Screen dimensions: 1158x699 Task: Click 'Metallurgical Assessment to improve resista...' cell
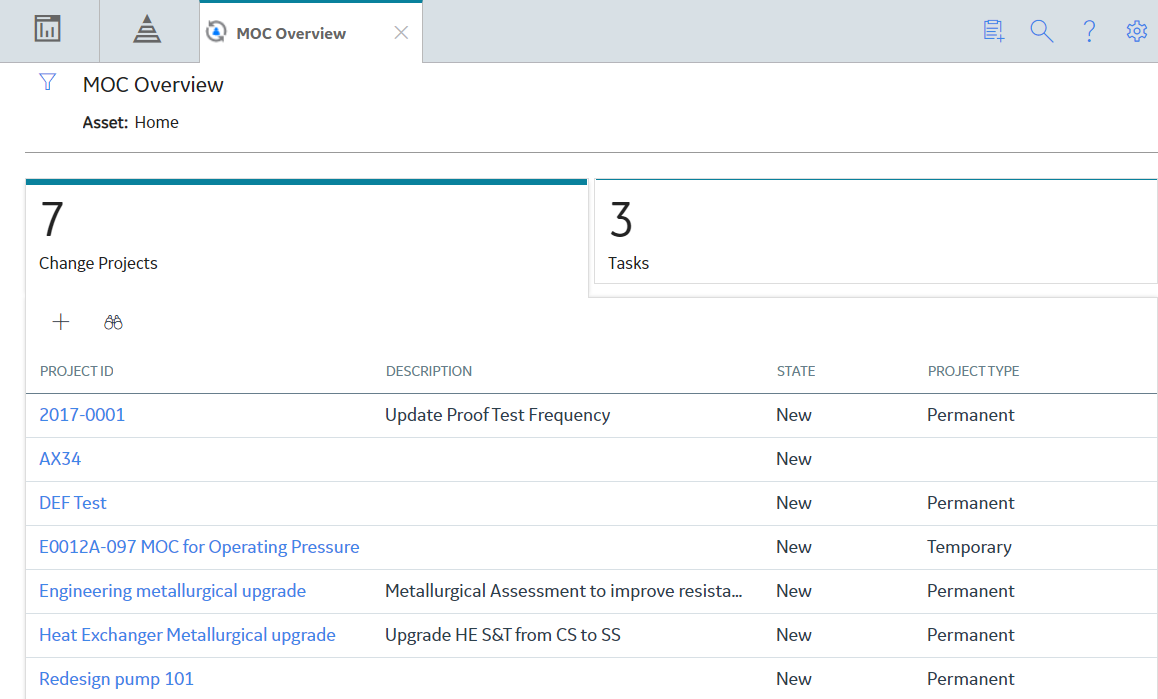point(563,591)
